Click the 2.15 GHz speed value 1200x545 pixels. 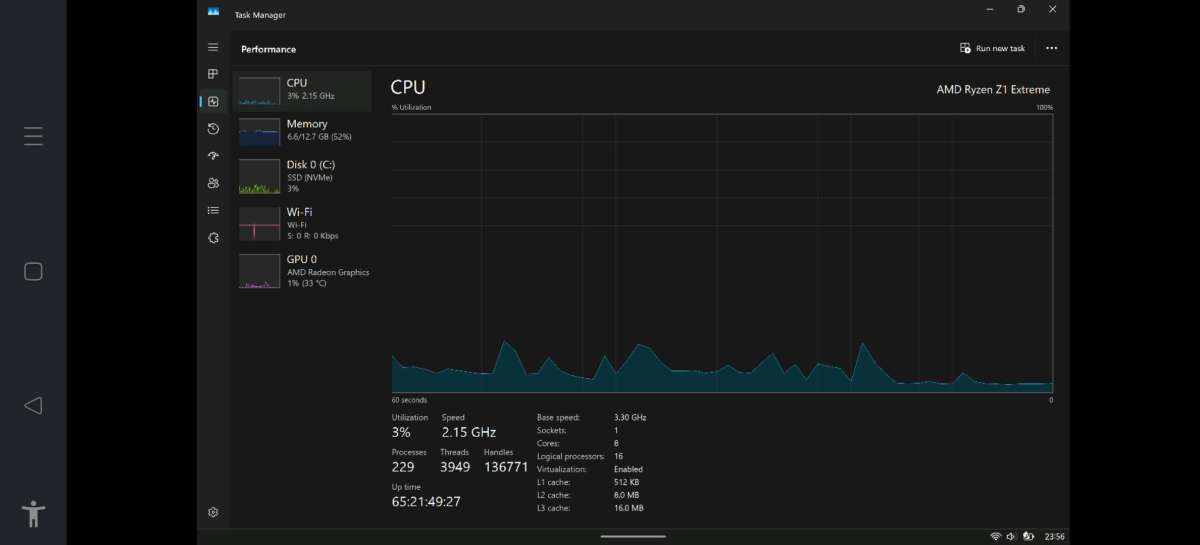click(x=468, y=432)
